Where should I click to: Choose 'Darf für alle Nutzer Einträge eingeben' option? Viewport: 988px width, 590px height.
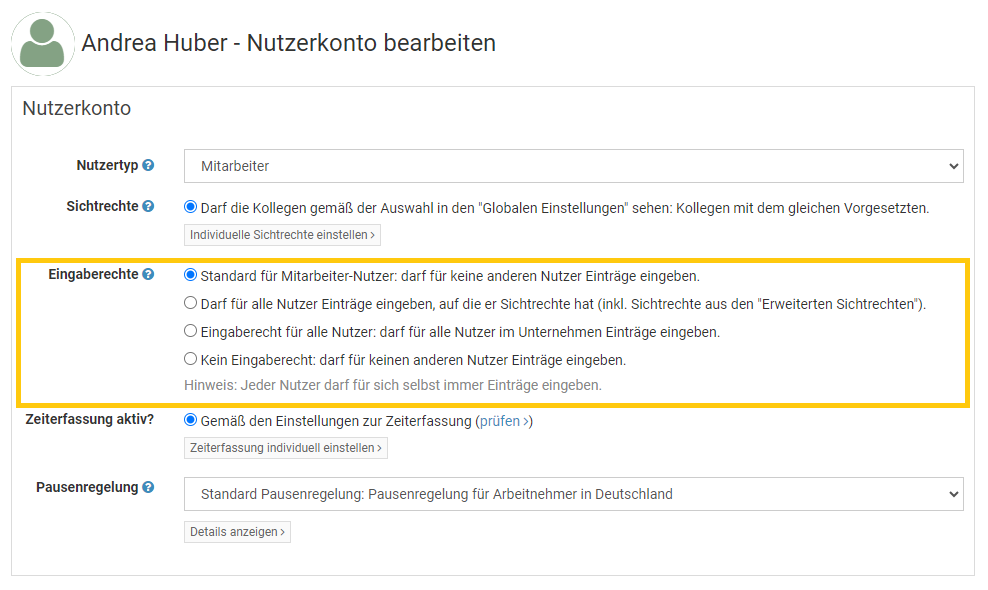coord(191,303)
